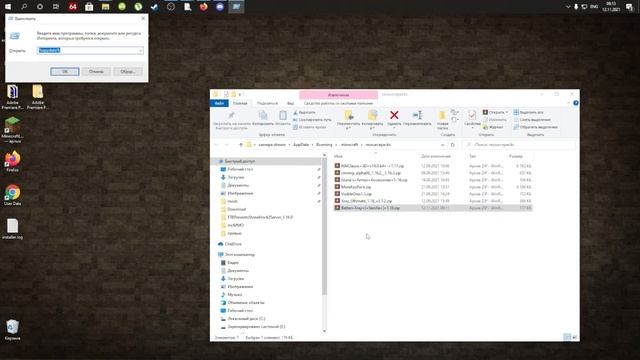
Task: Click Cancel (Отмена) in the Run dialog
Action: click(96, 71)
